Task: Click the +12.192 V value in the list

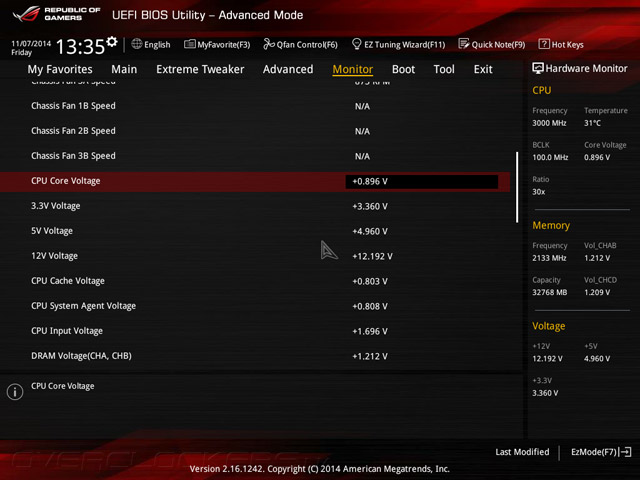Action: pyautogui.click(x=372, y=256)
